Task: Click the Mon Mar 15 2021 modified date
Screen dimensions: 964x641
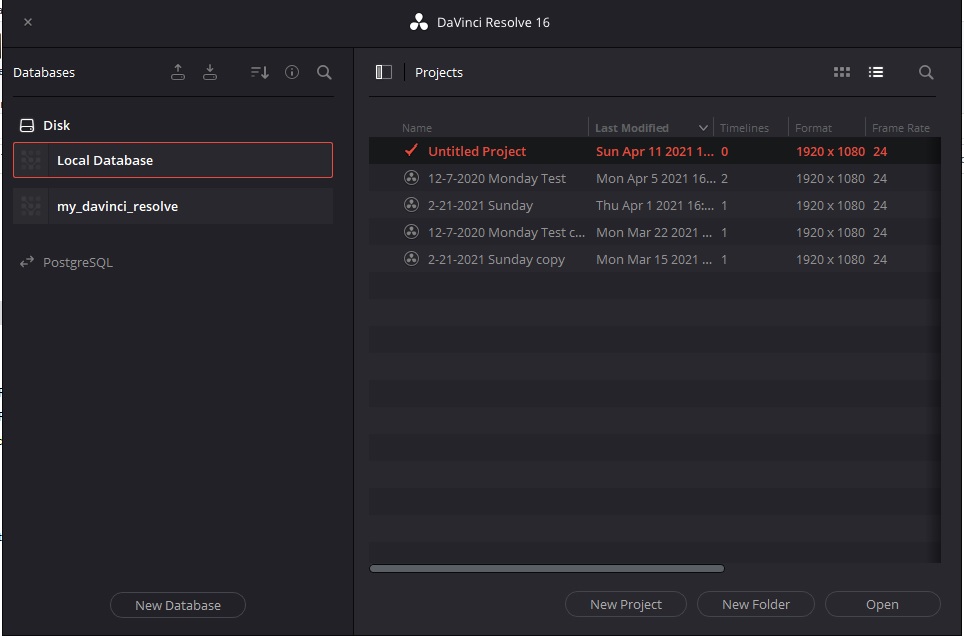Action: click(x=654, y=259)
